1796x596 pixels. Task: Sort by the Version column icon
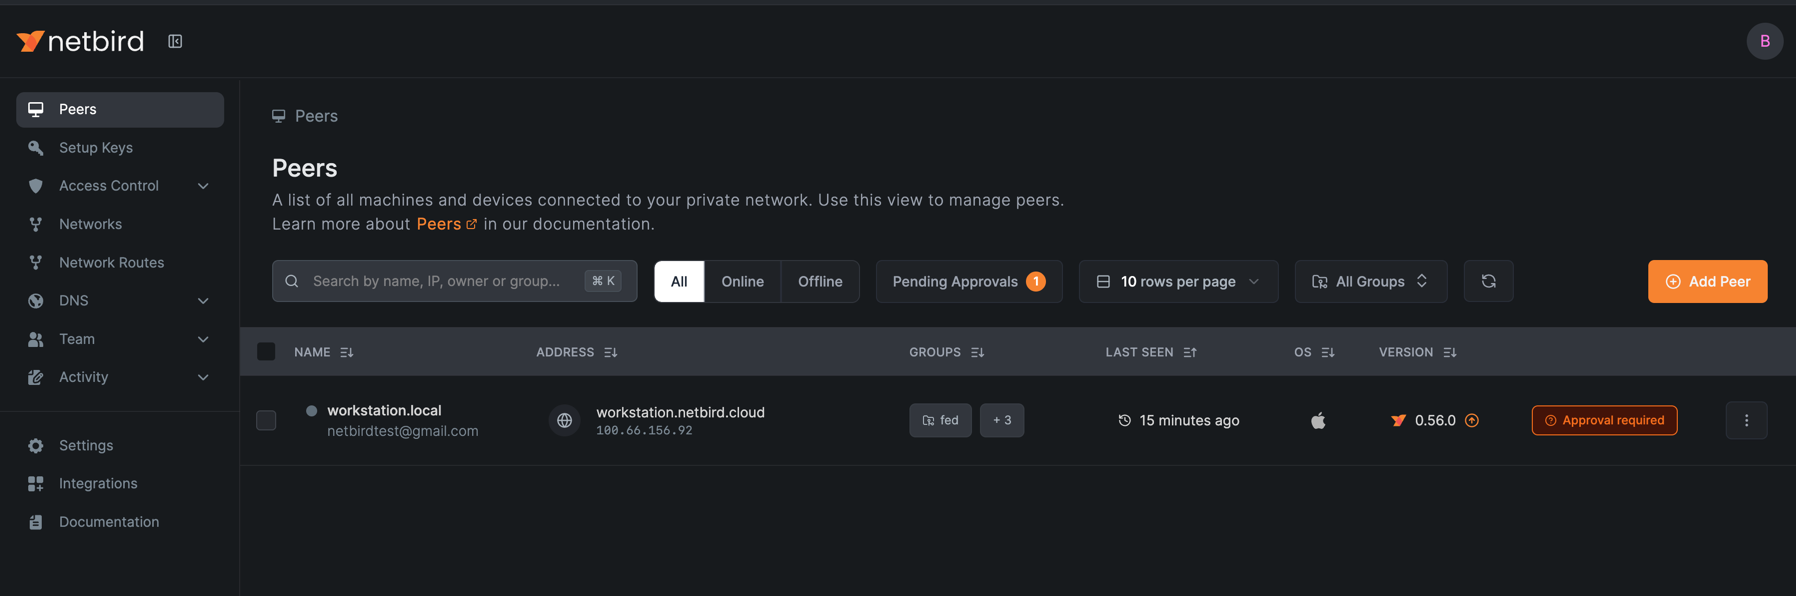click(x=1449, y=353)
